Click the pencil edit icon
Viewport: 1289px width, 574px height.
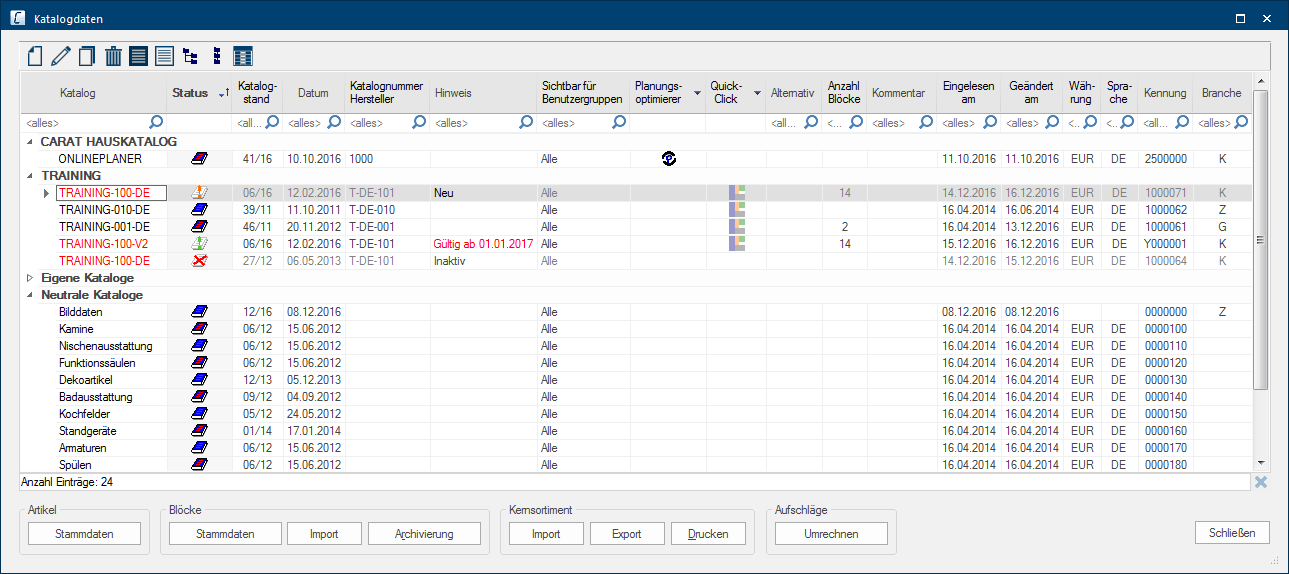pyautogui.click(x=61, y=56)
